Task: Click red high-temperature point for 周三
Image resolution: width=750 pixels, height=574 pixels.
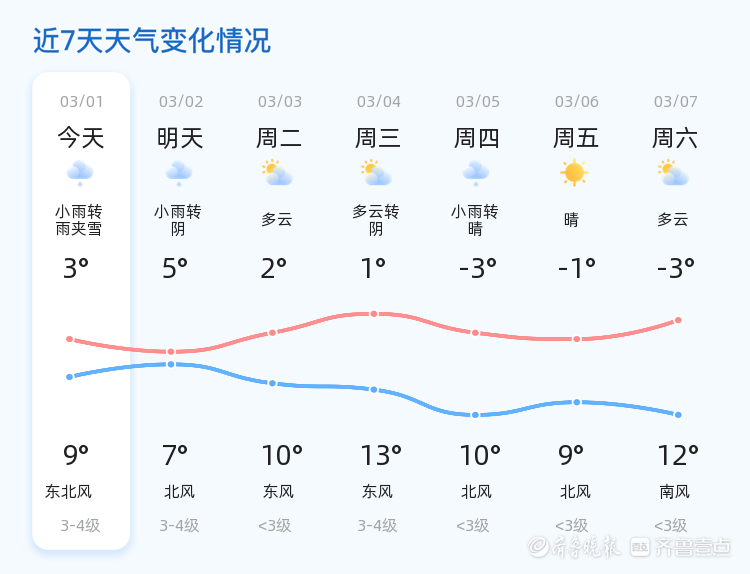Action: (374, 314)
